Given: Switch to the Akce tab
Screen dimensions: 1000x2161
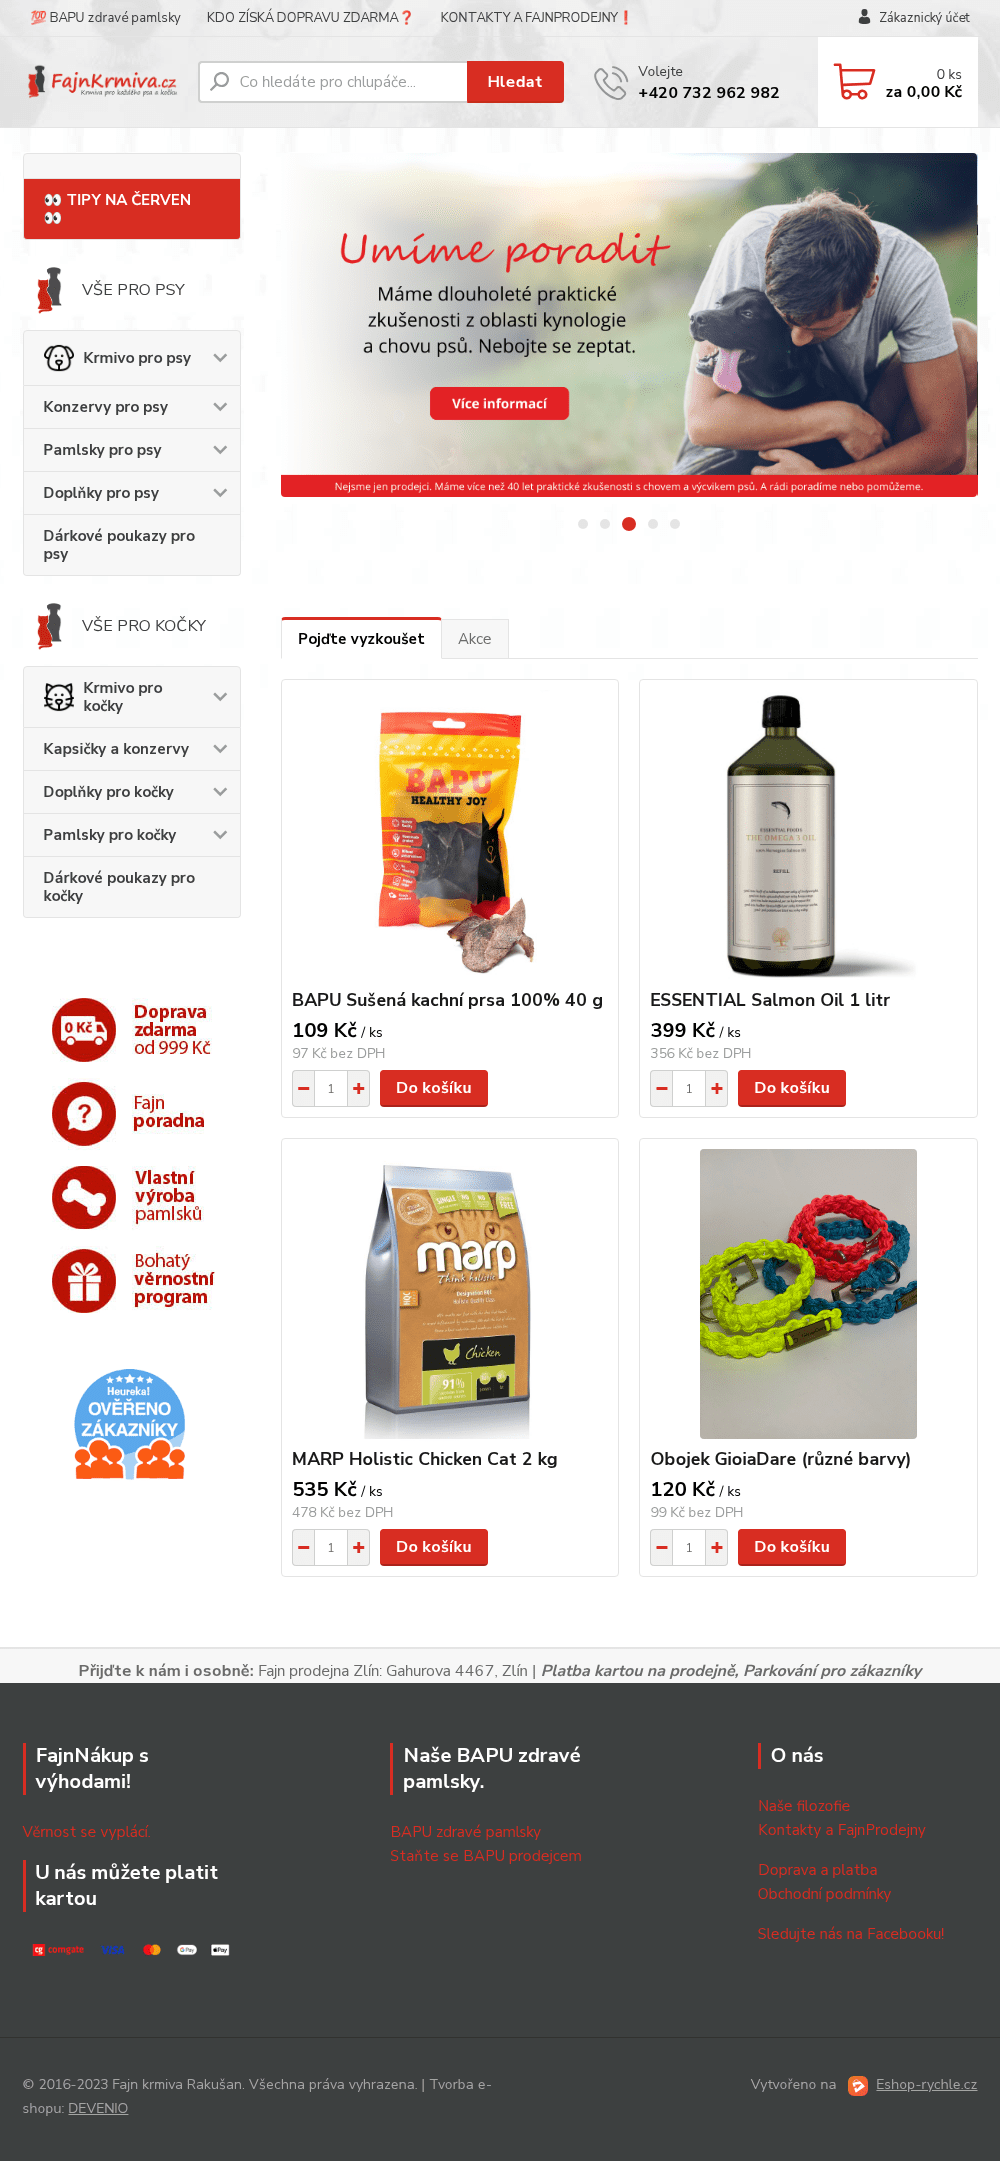Looking at the screenshot, I should tap(475, 639).
